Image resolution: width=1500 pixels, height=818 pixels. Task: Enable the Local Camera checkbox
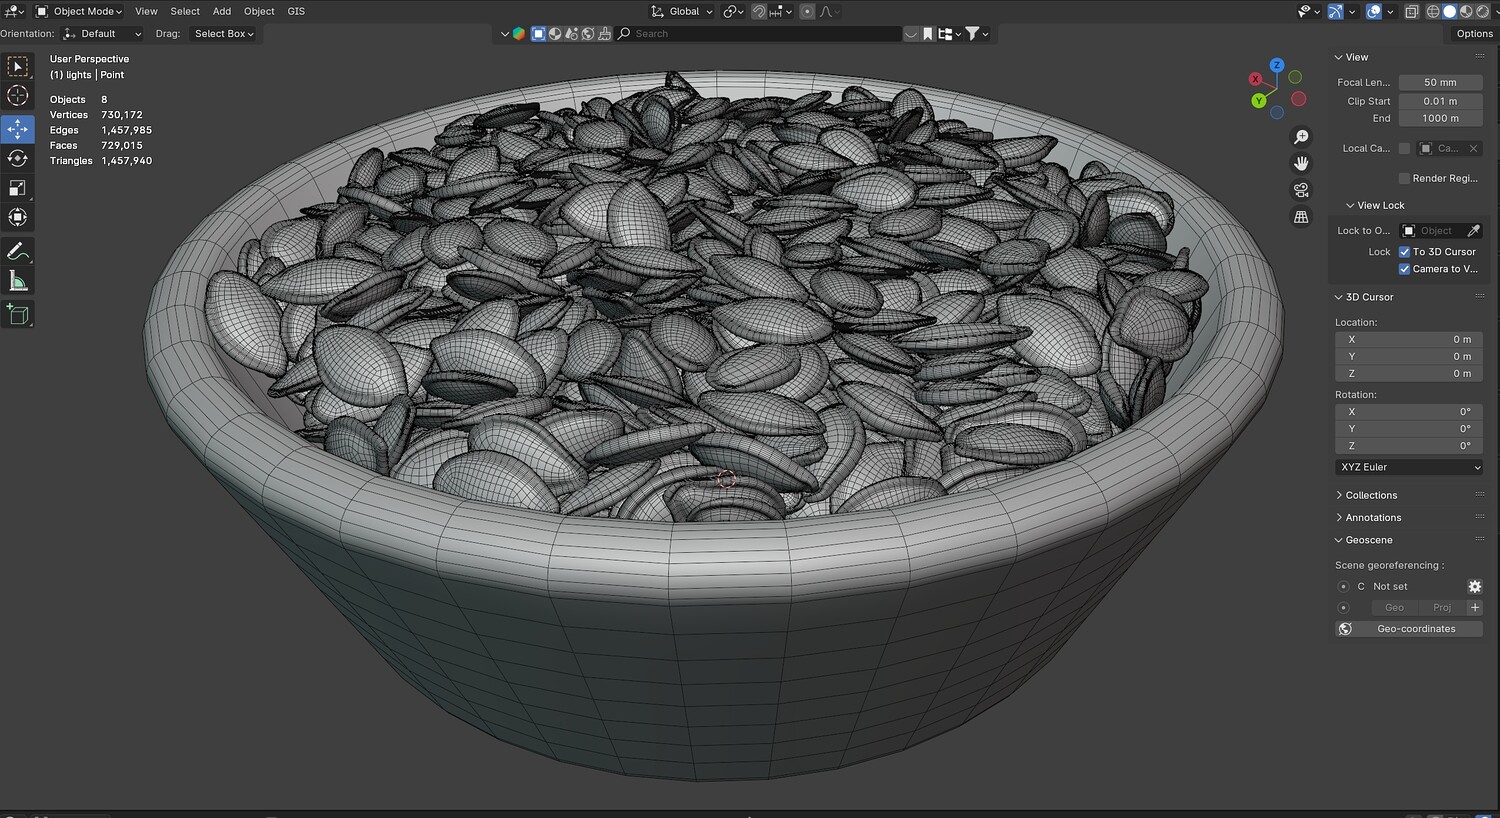coord(1404,148)
